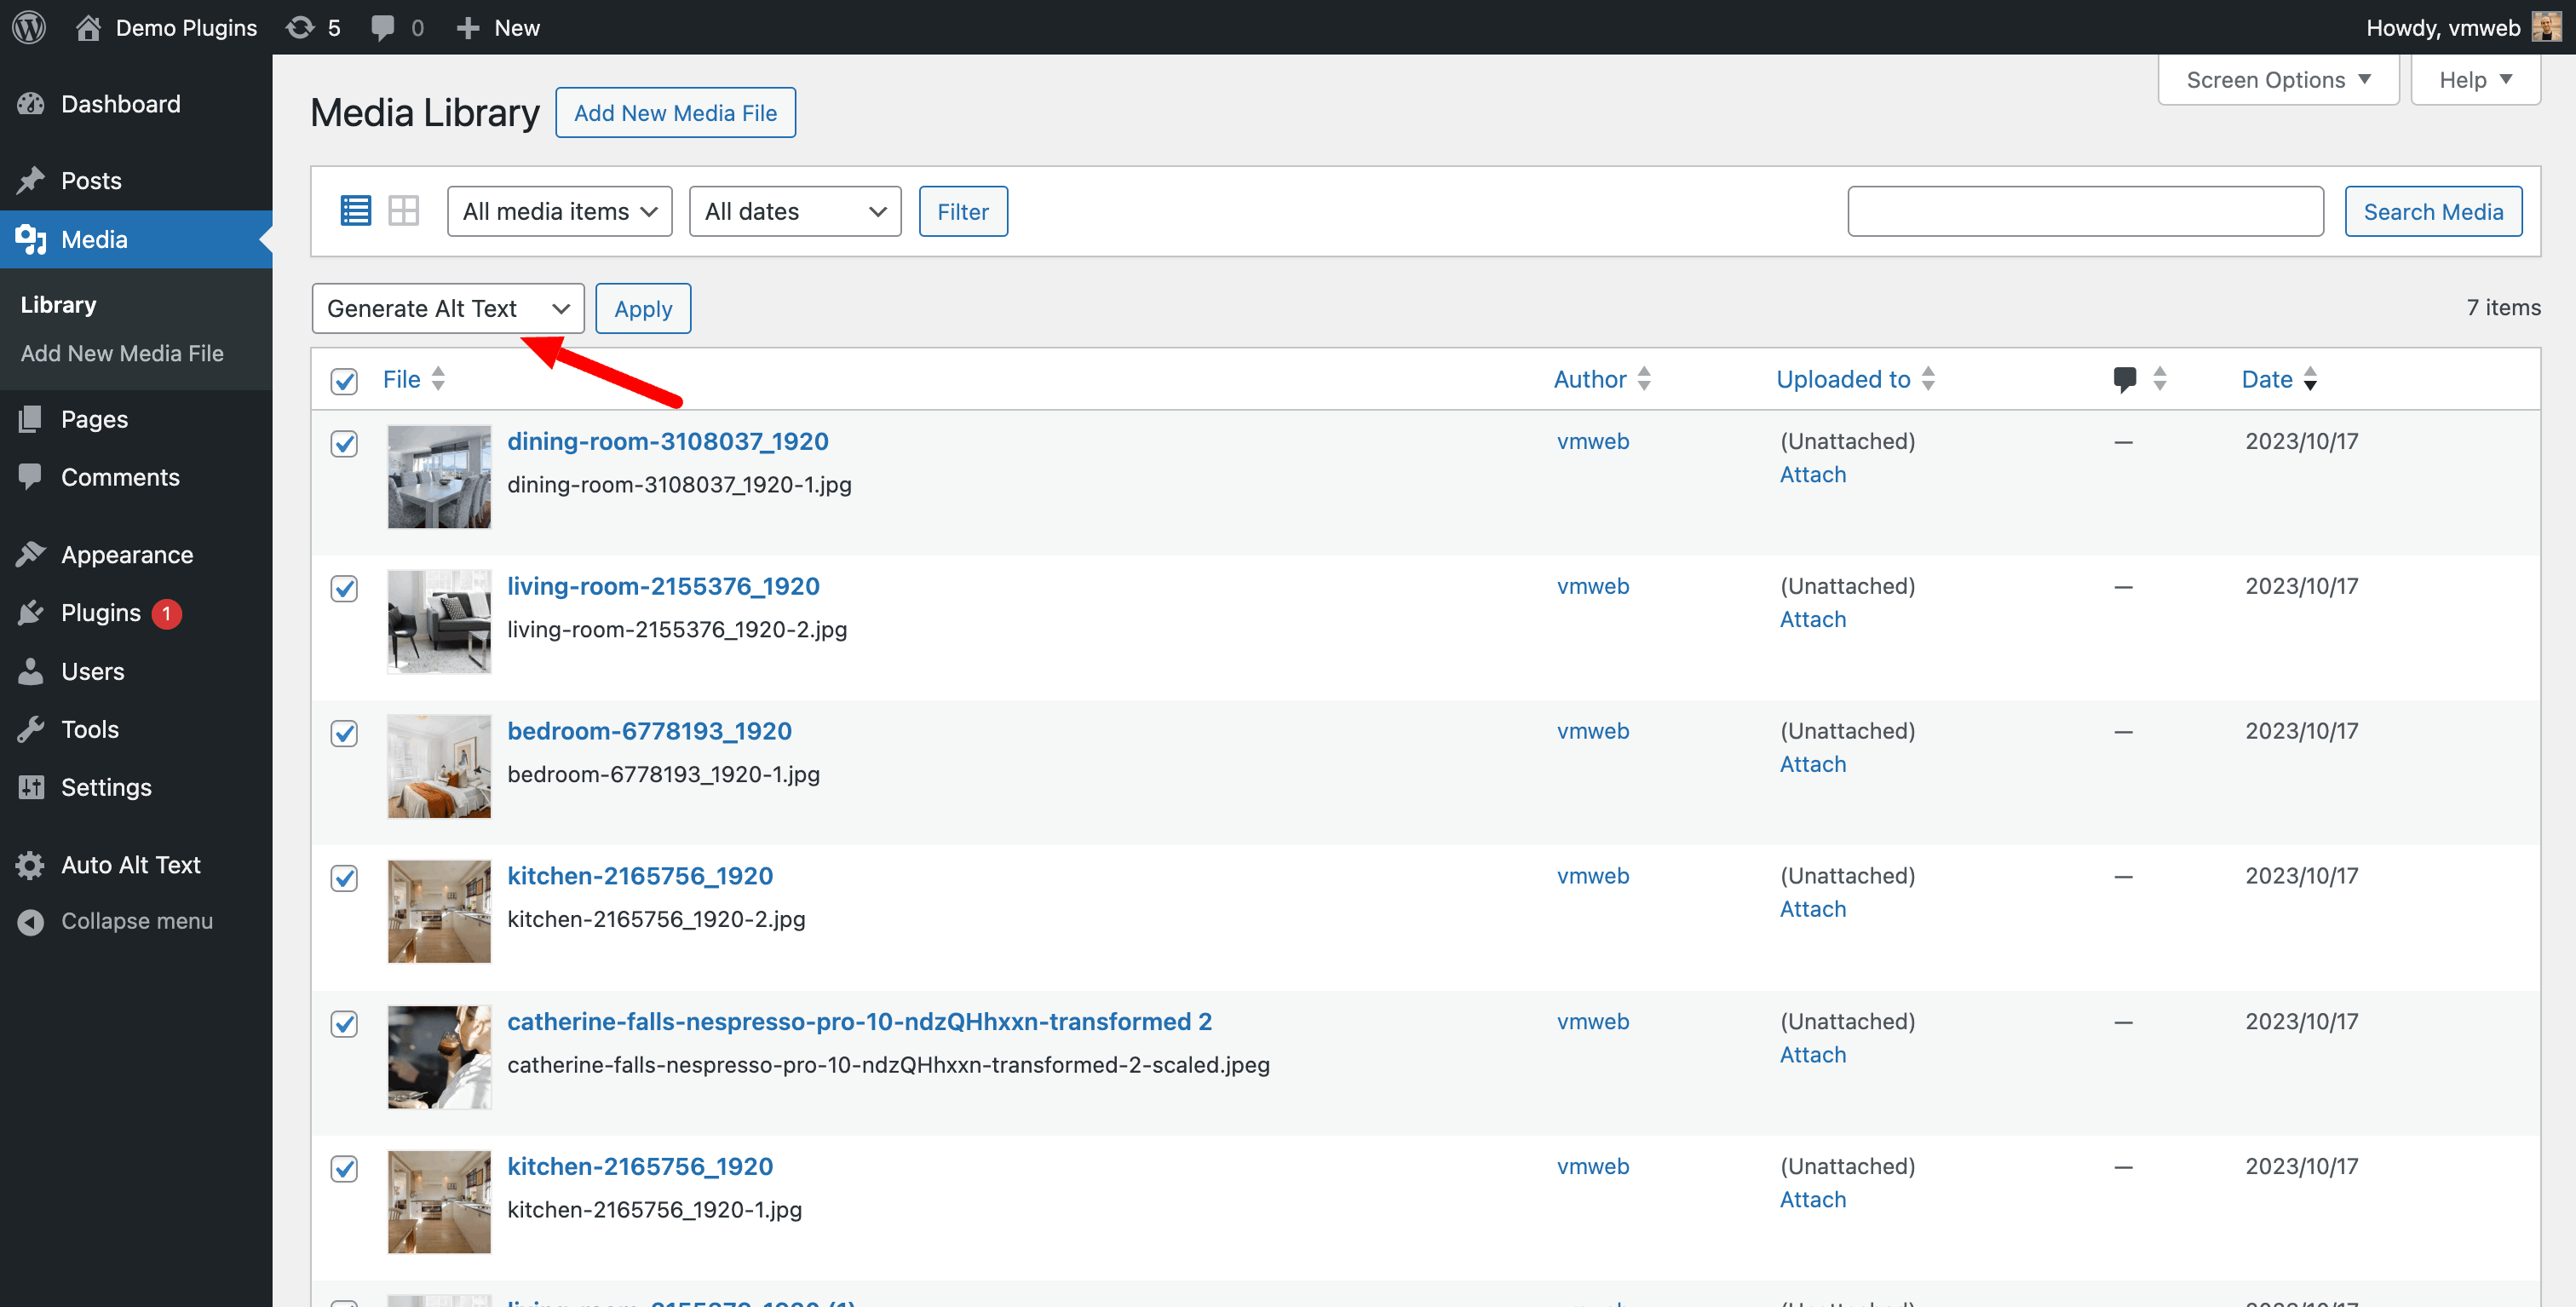Click the Settings sliders icon
This screenshot has height=1307, width=2576.
pyautogui.click(x=31, y=787)
